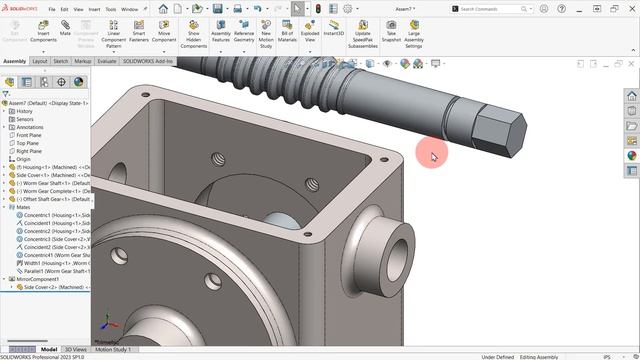Expand the Housing<1> component node
The width and height of the screenshot is (640, 360).
[4, 167]
